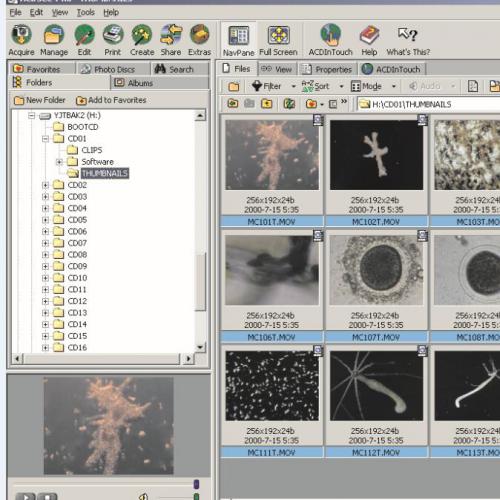
Task: Click the New Folder button
Action: pyautogui.click(x=39, y=100)
